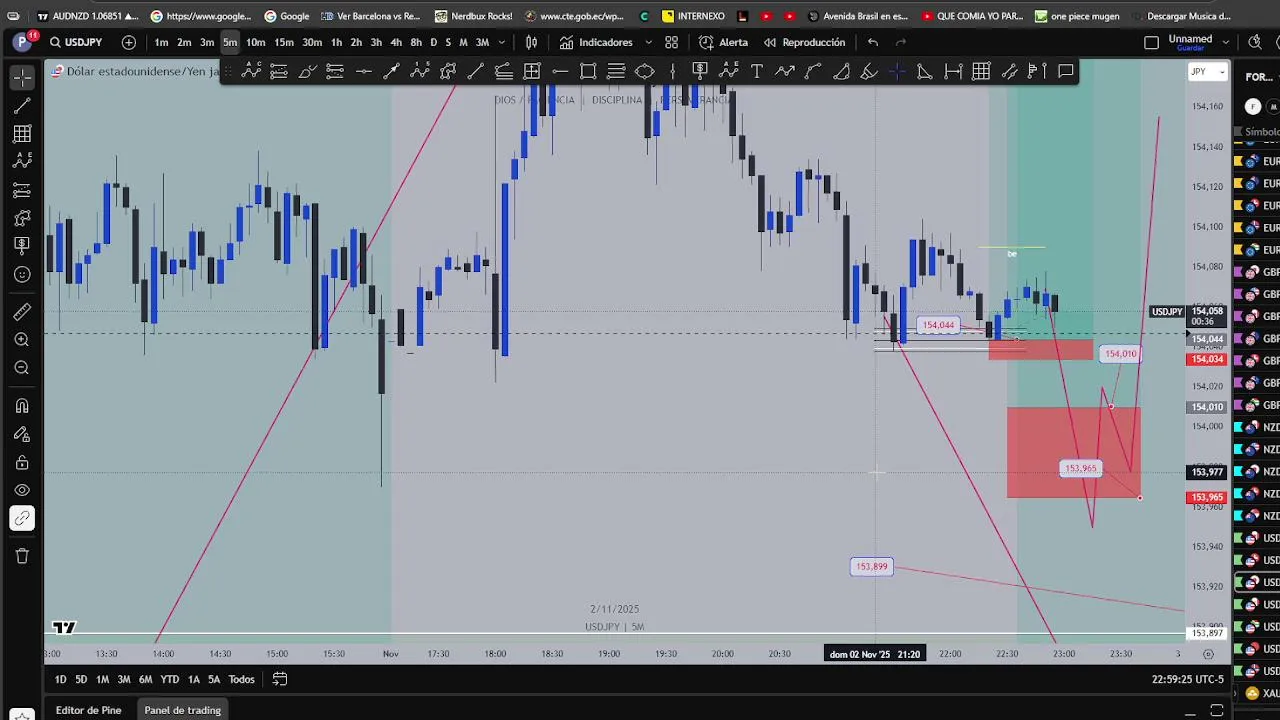Select the trend line tool in left sidebar
The height and width of the screenshot is (720, 1280).
click(x=22, y=105)
